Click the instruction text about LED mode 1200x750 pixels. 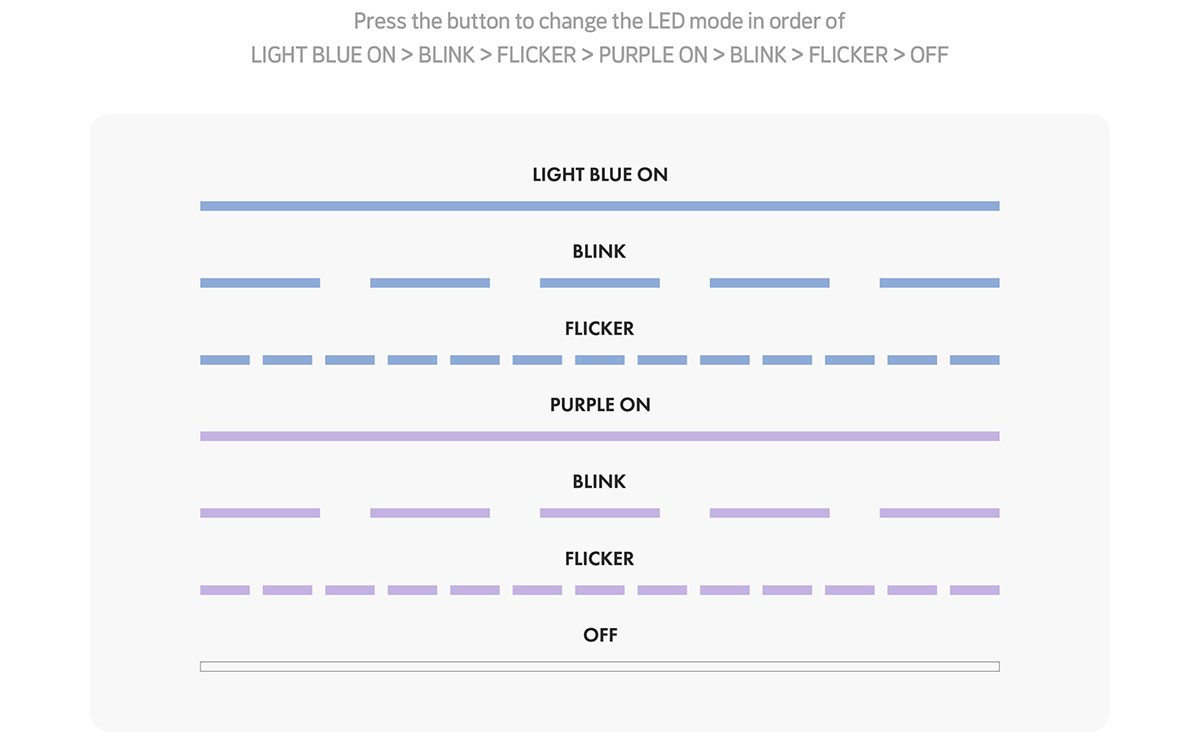point(600,37)
